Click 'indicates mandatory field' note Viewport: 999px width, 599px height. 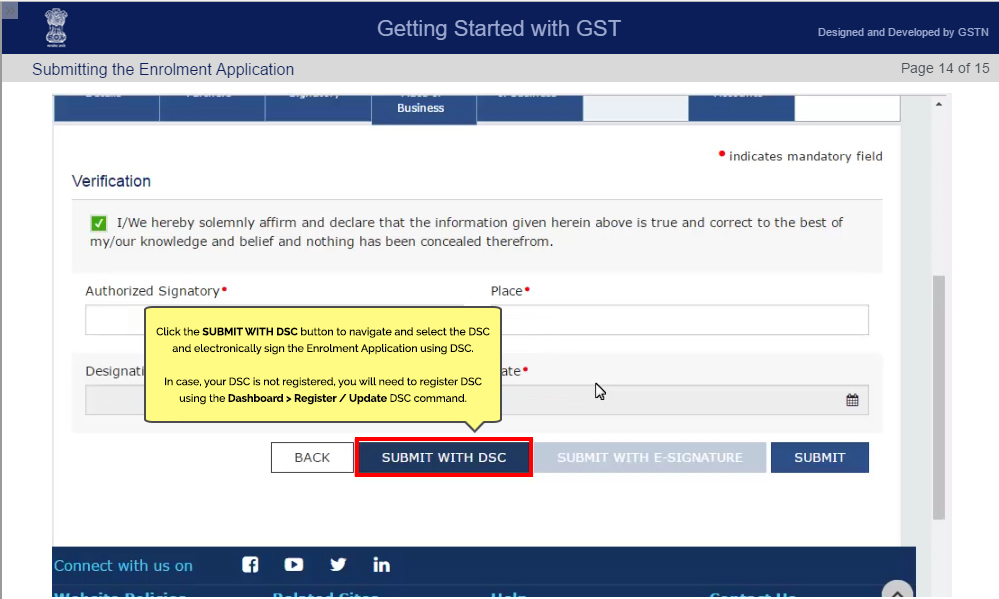[805, 156]
